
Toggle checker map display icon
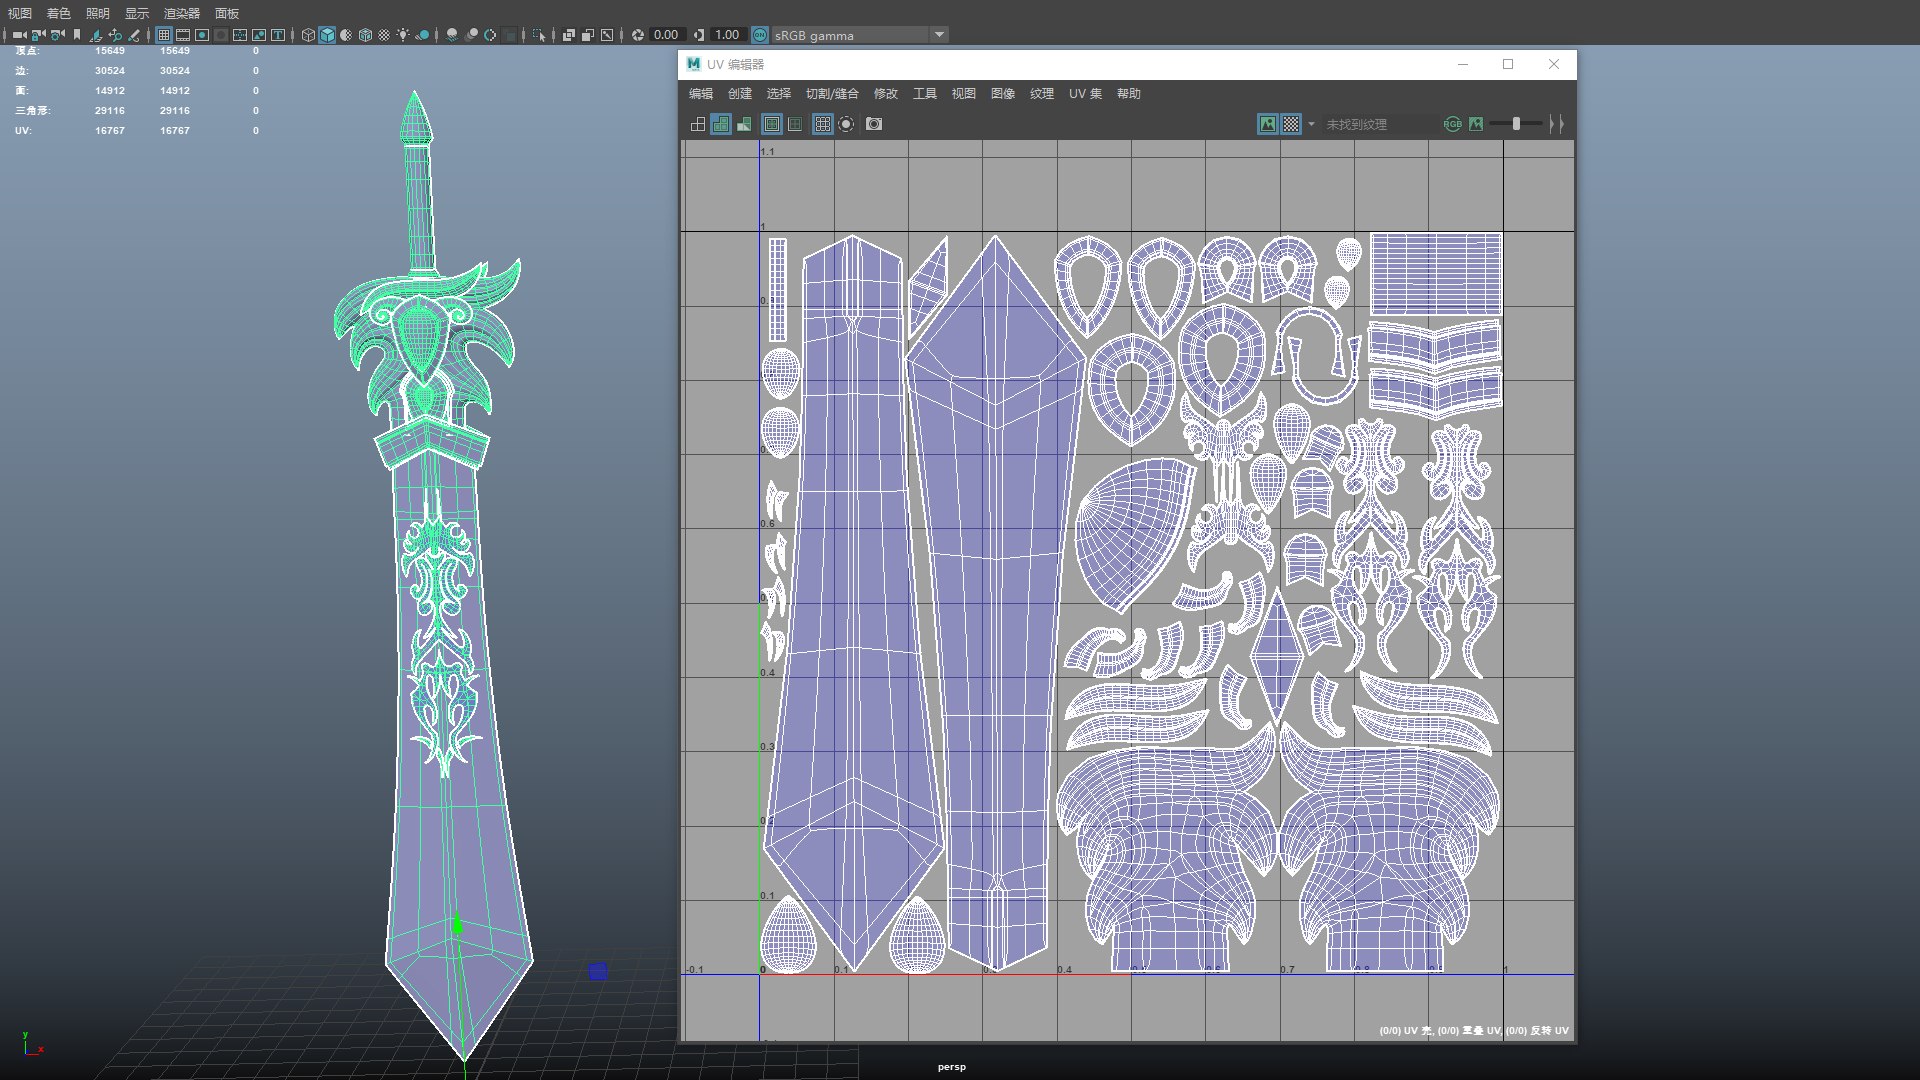tap(1291, 124)
